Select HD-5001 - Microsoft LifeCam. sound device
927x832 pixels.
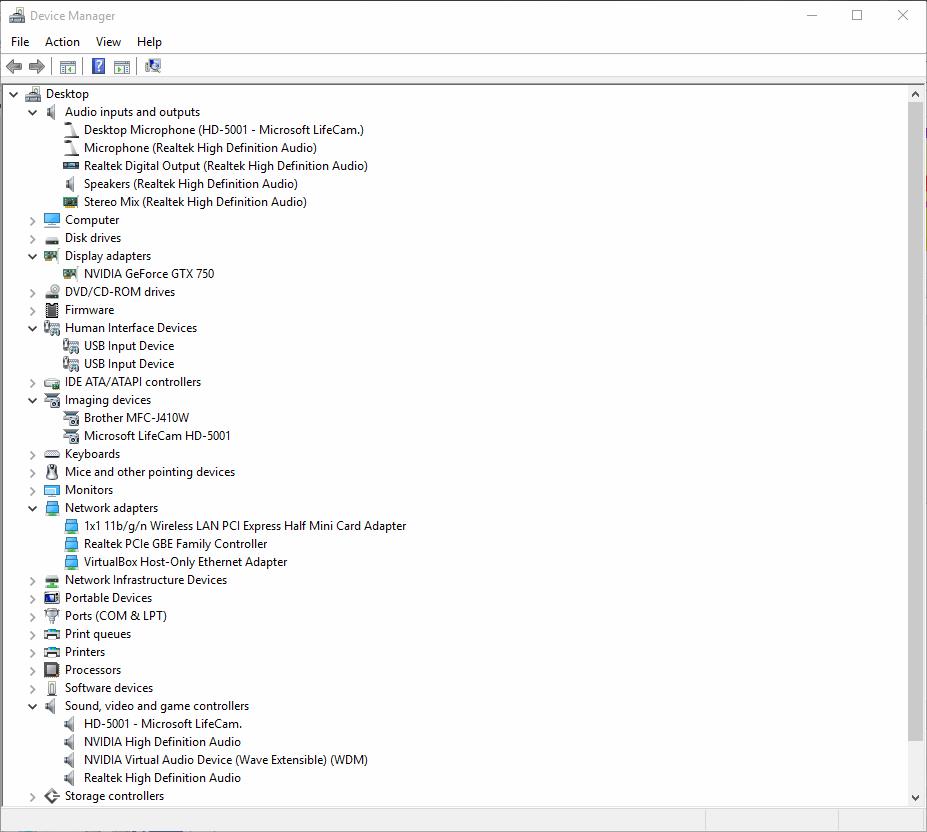163,724
